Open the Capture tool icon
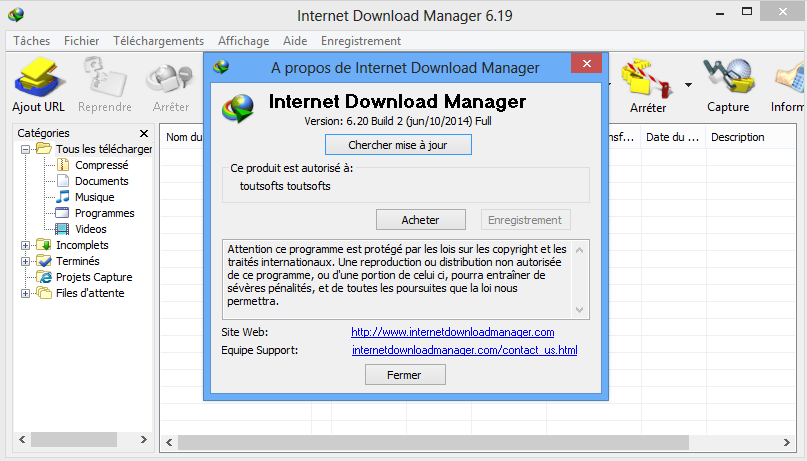Screen dimensions: 807x461 (x=728, y=77)
